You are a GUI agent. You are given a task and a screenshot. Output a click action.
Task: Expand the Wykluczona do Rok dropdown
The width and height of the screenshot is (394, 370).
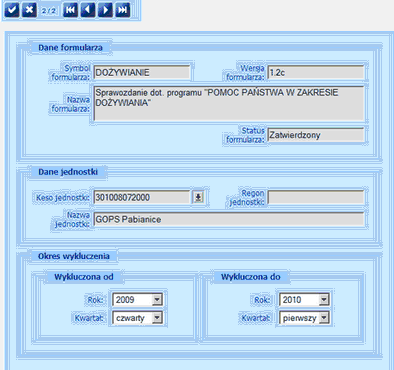[x=324, y=299]
